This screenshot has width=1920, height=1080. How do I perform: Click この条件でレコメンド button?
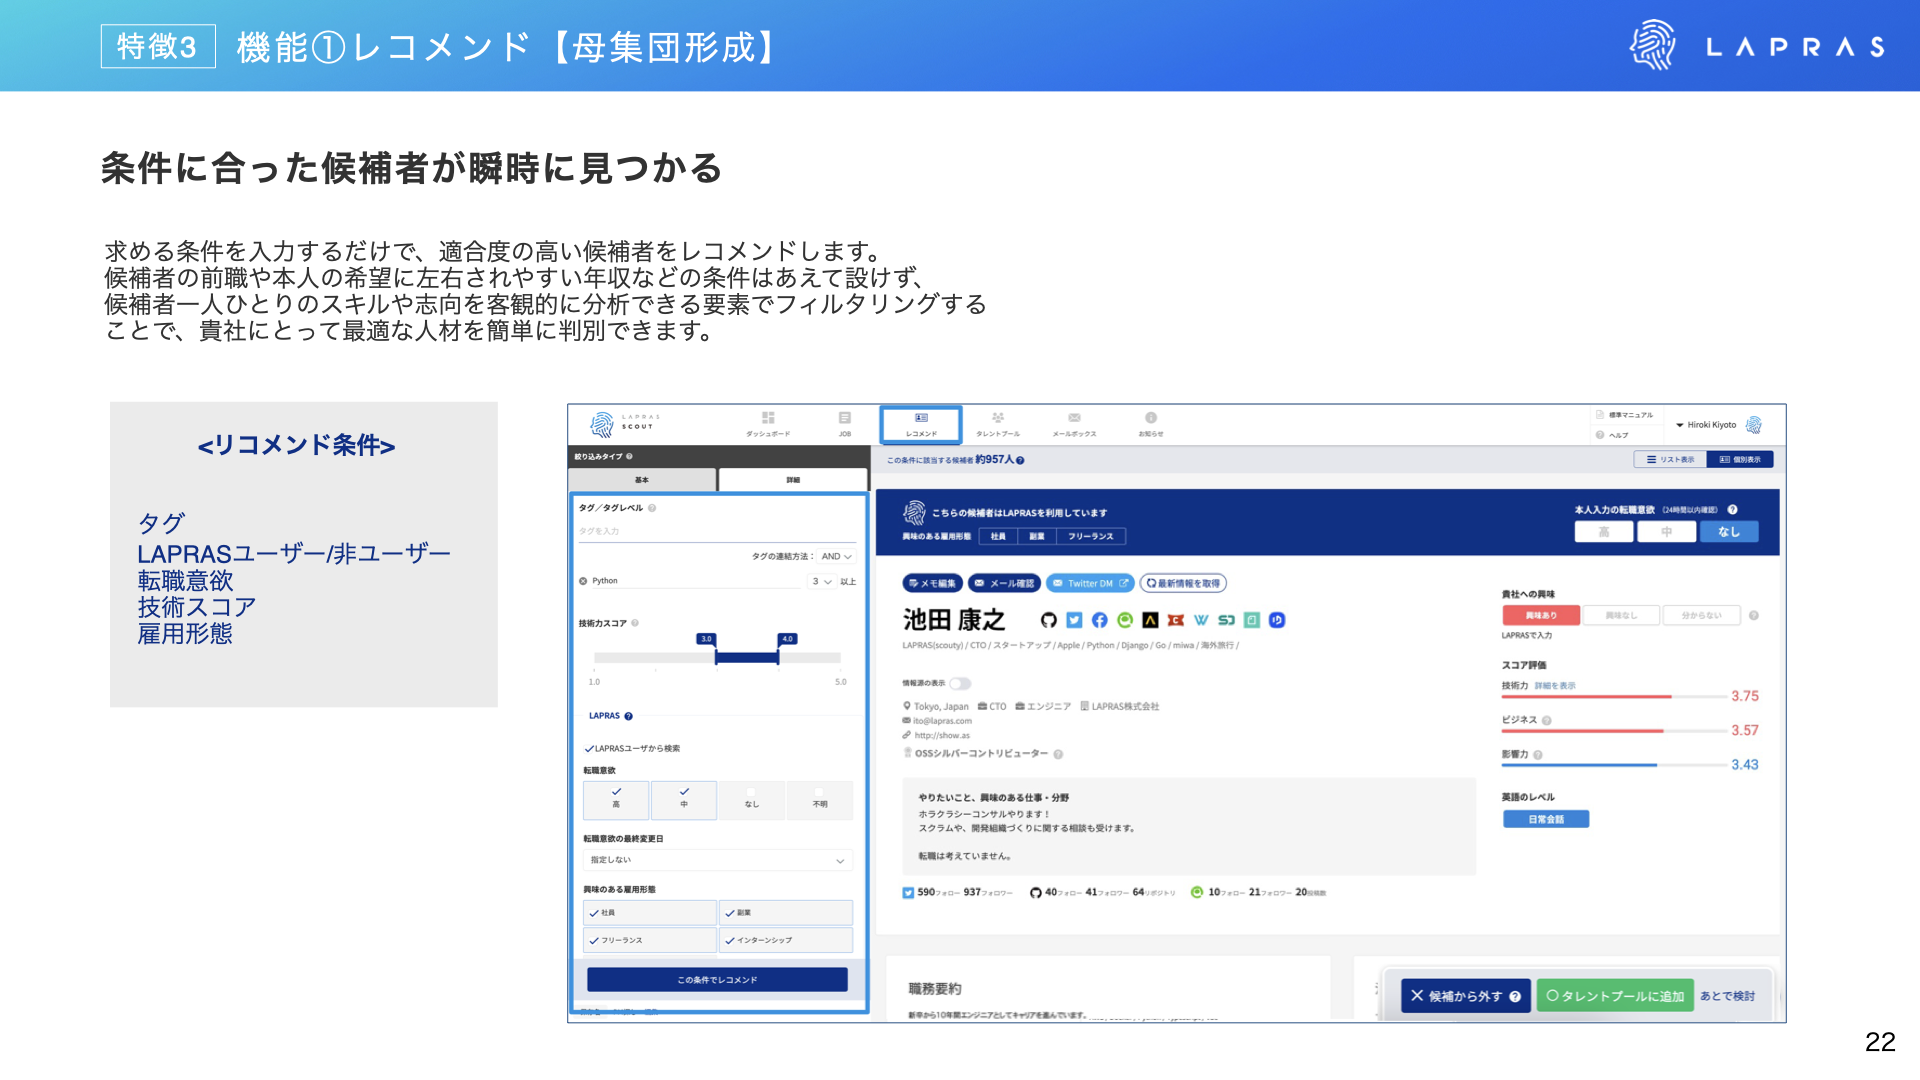tap(717, 980)
